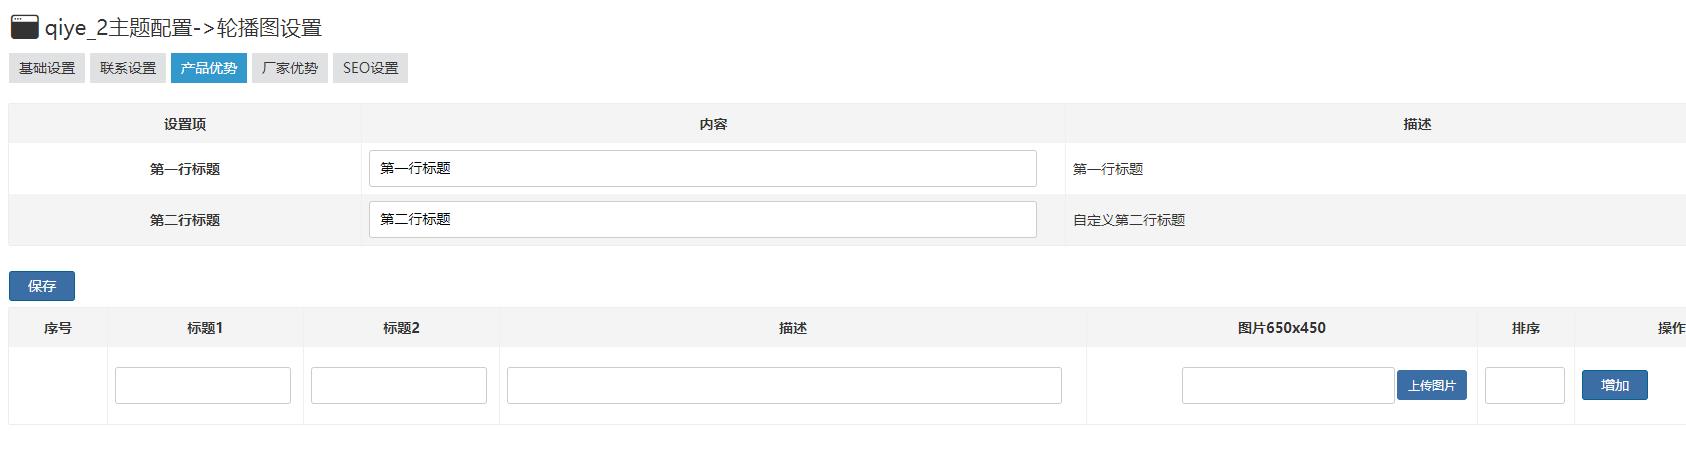Click the 标题1 input box
Viewport: 1686px width, 461px height.
(203, 385)
